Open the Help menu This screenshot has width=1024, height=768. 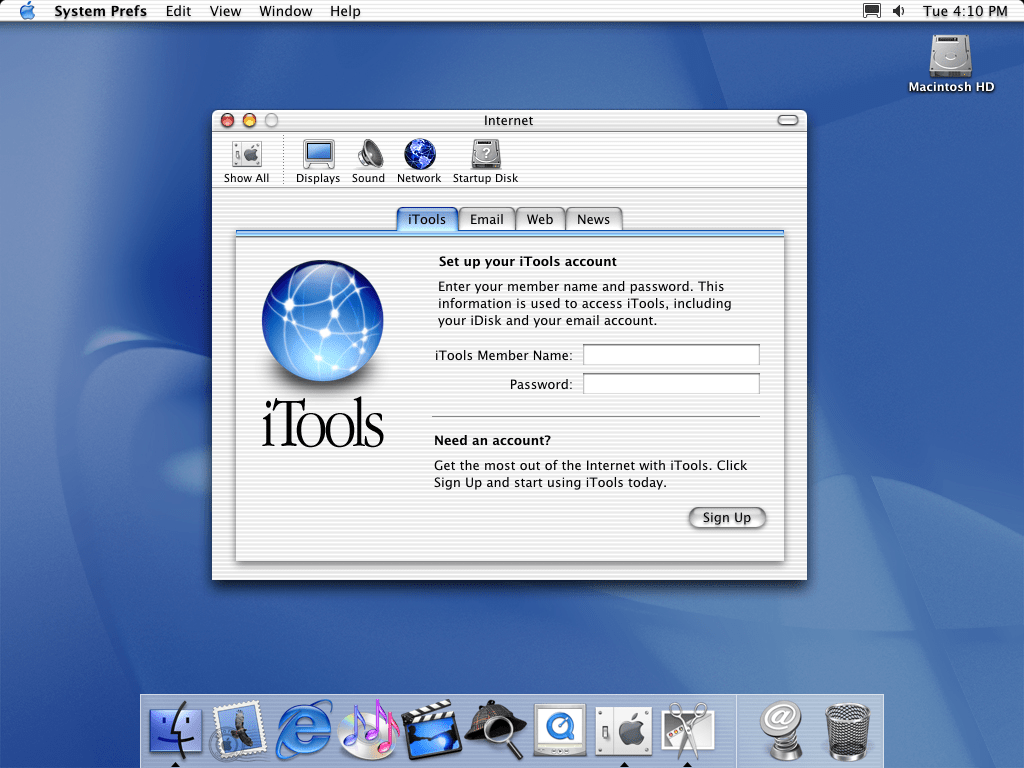click(x=345, y=11)
